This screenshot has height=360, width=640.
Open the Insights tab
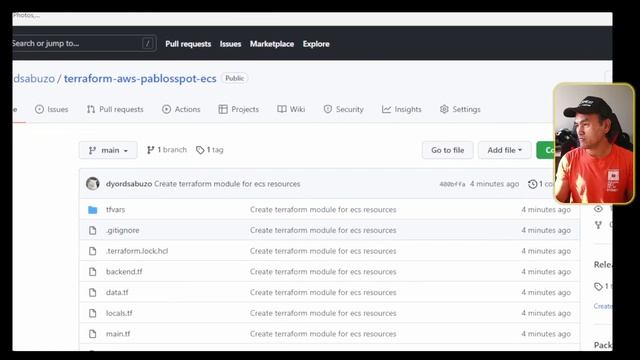(x=402, y=109)
